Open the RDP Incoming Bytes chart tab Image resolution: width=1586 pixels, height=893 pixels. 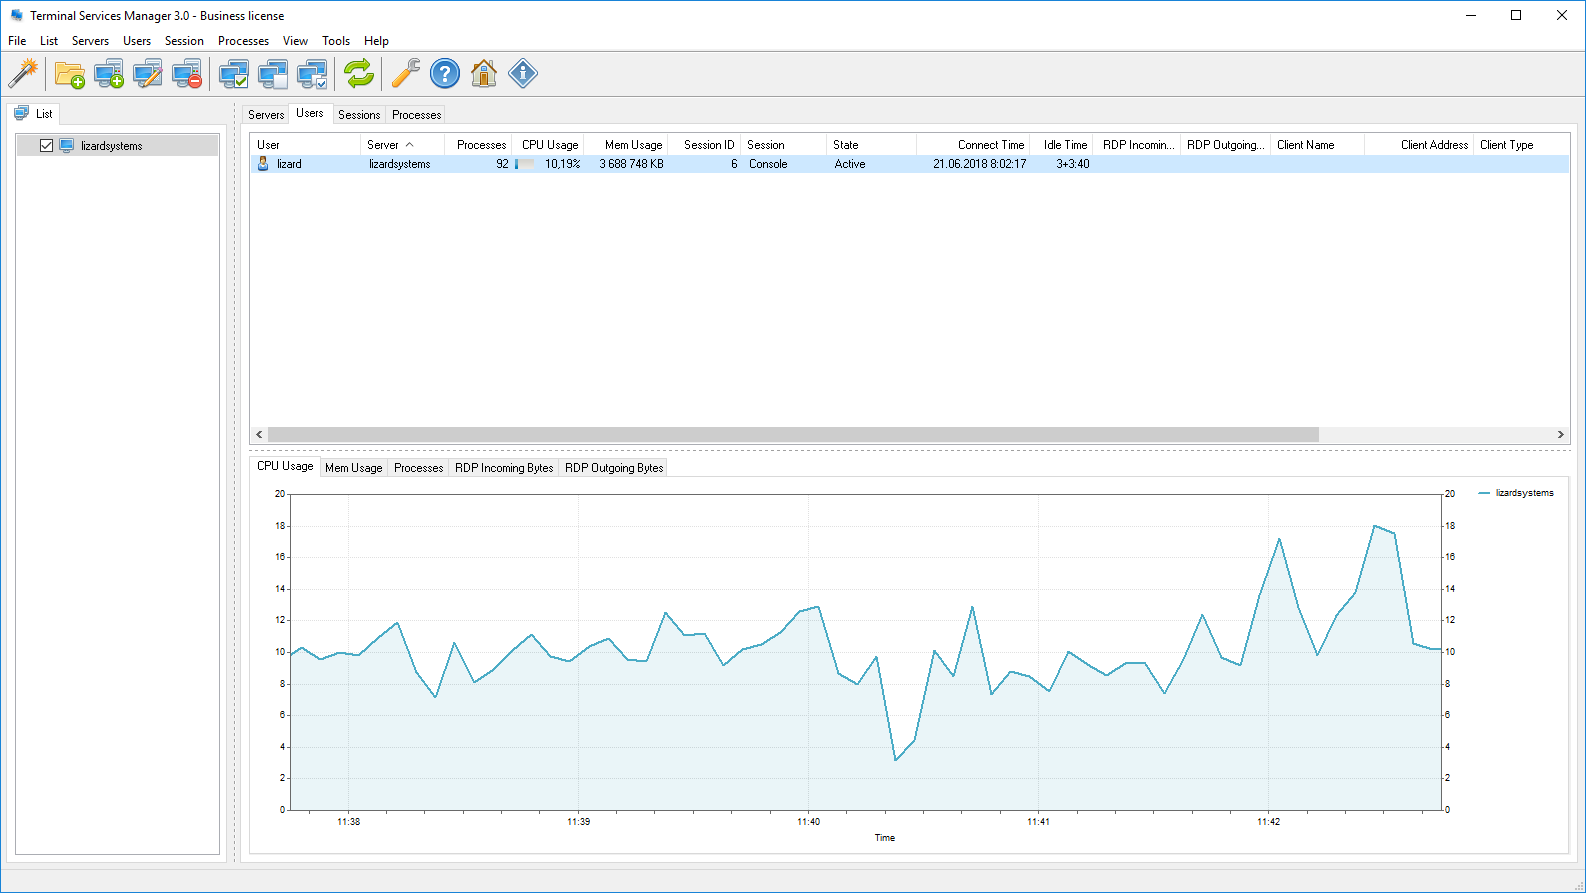503,468
